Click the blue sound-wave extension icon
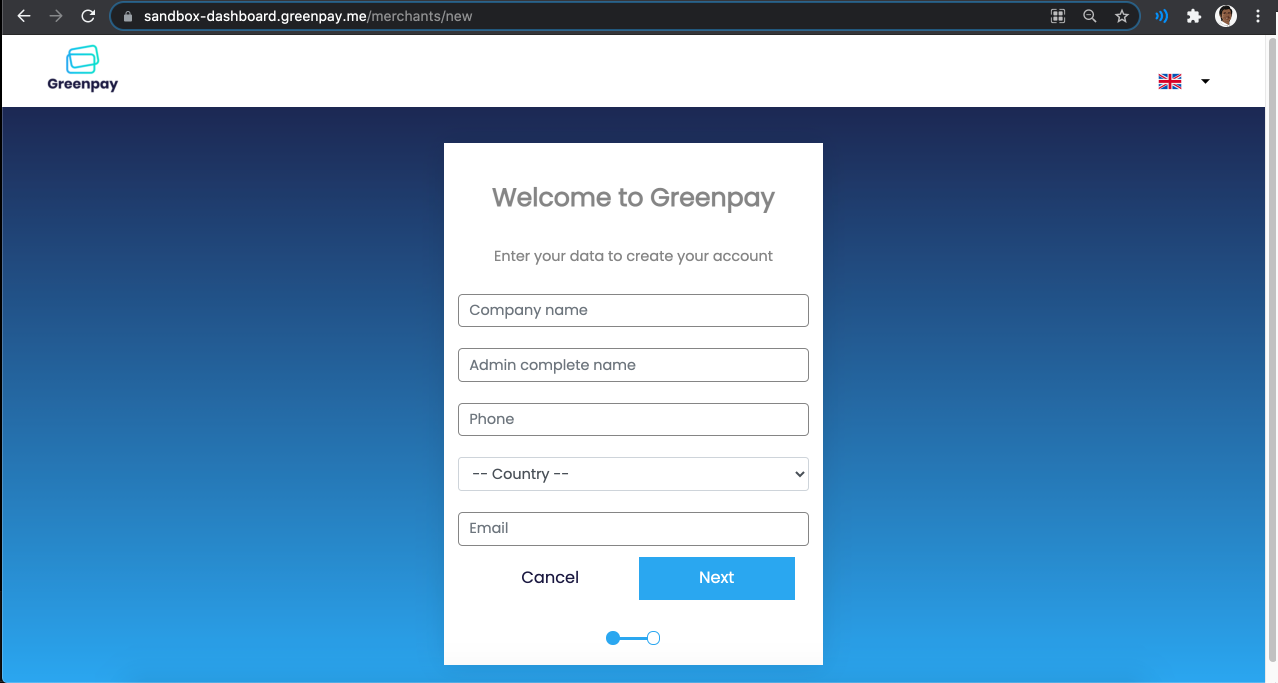The height and width of the screenshot is (683, 1278). [x=1161, y=16]
